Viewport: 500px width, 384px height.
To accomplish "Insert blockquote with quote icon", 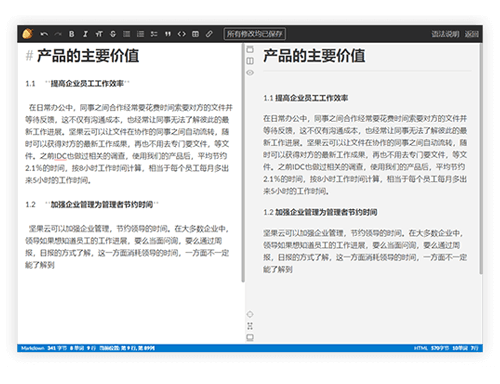I will pos(168,34).
